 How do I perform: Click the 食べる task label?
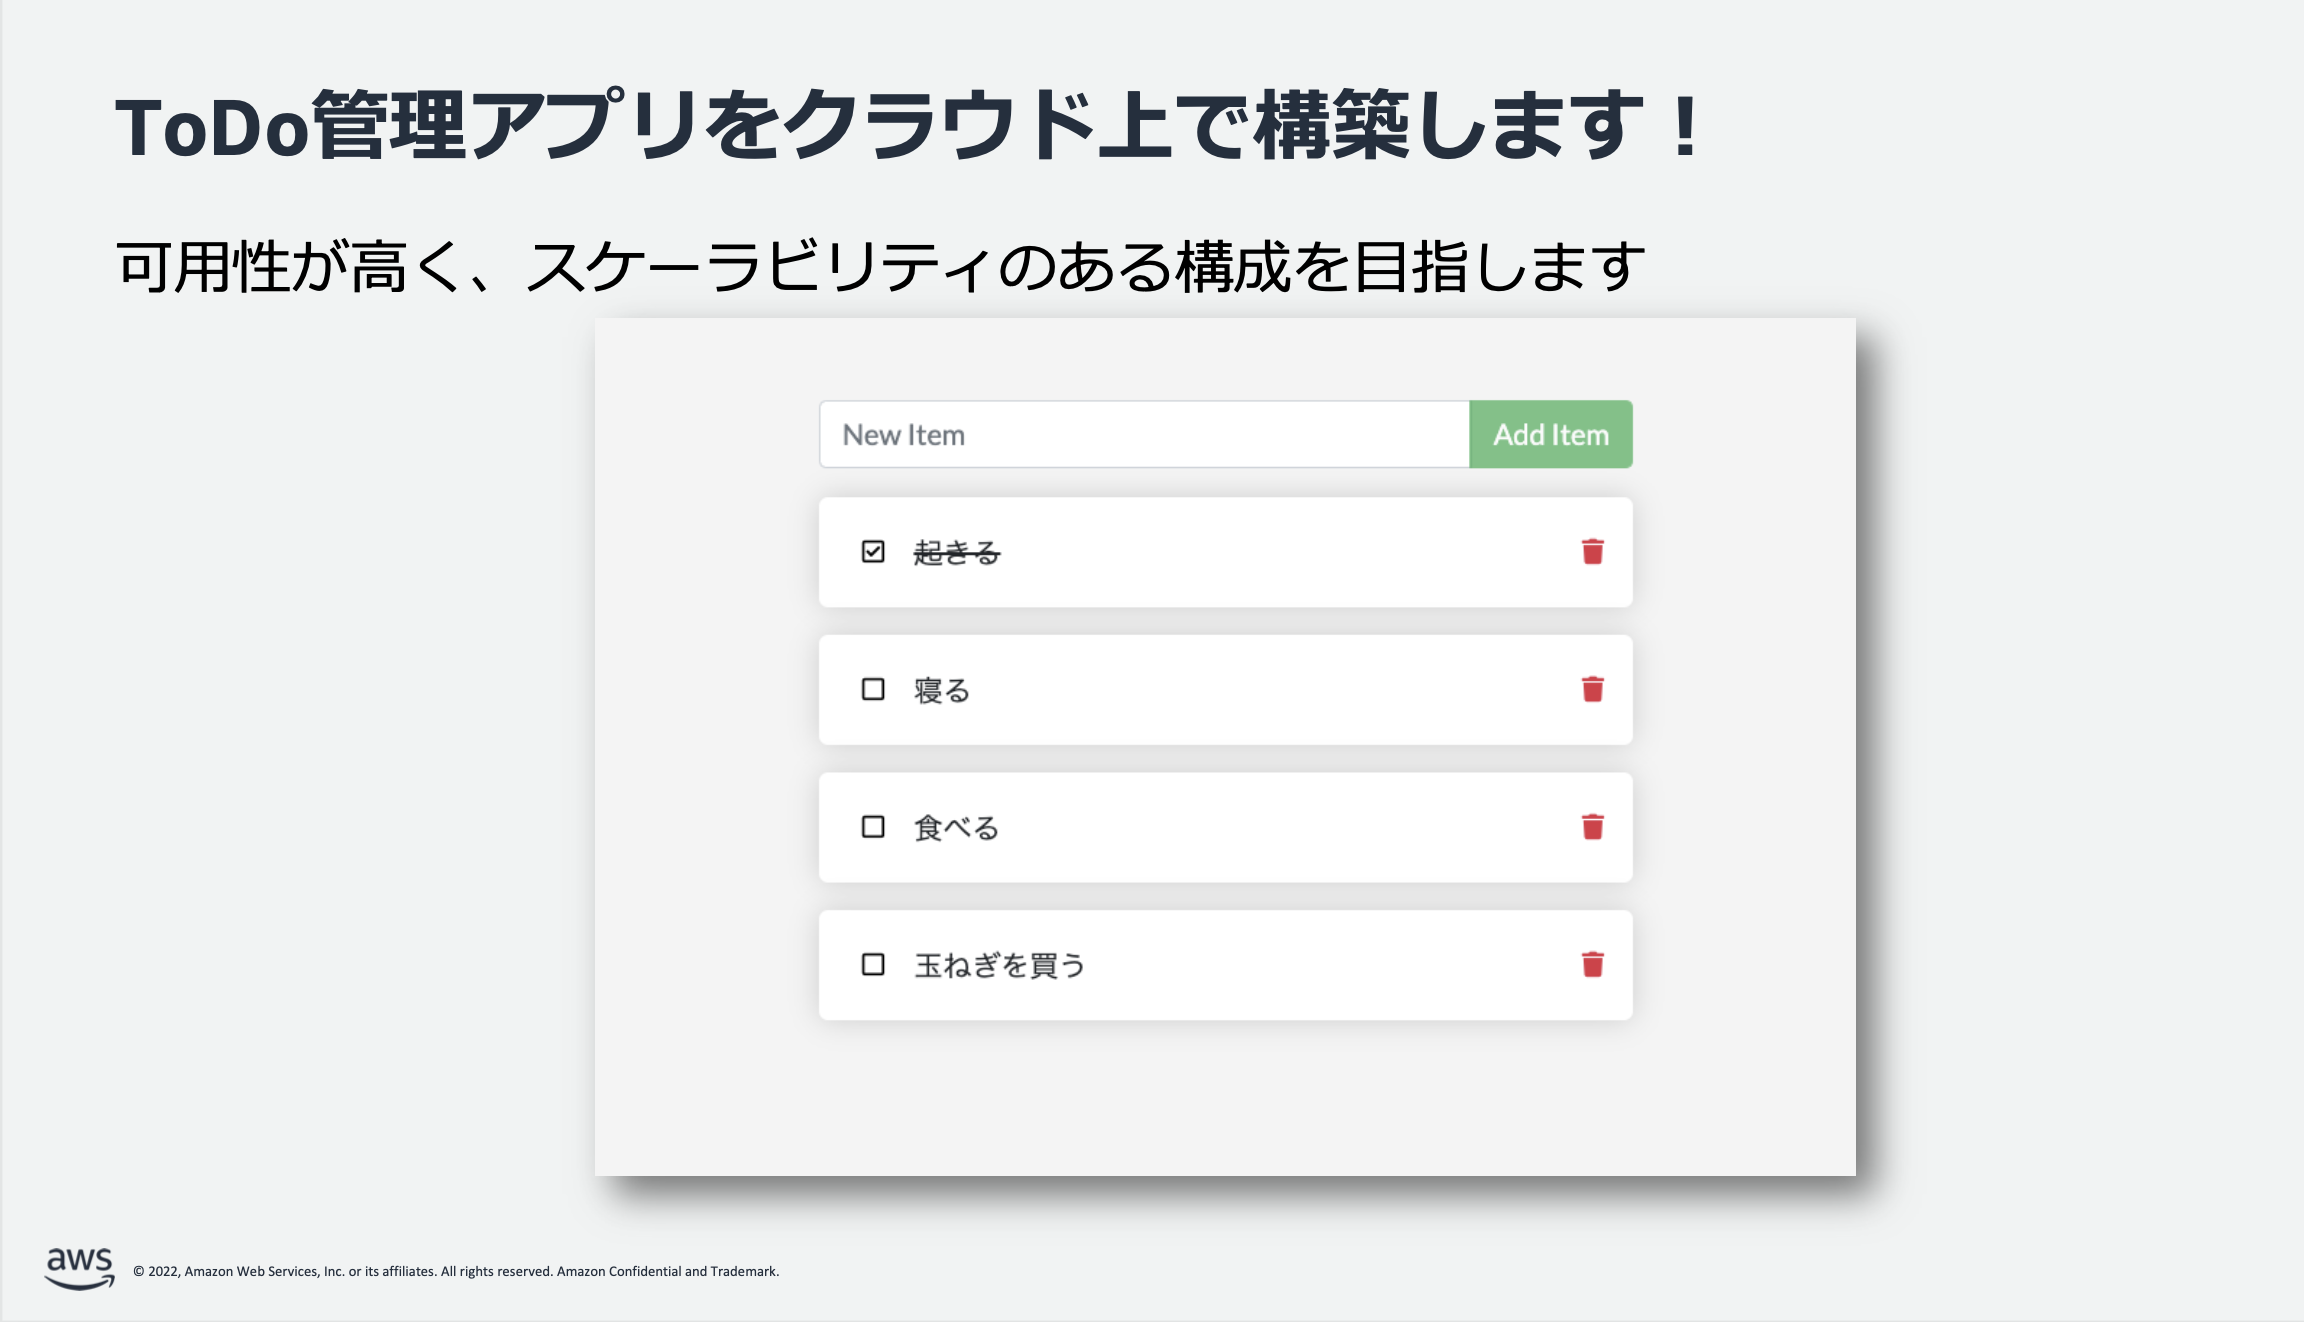[955, 827]
